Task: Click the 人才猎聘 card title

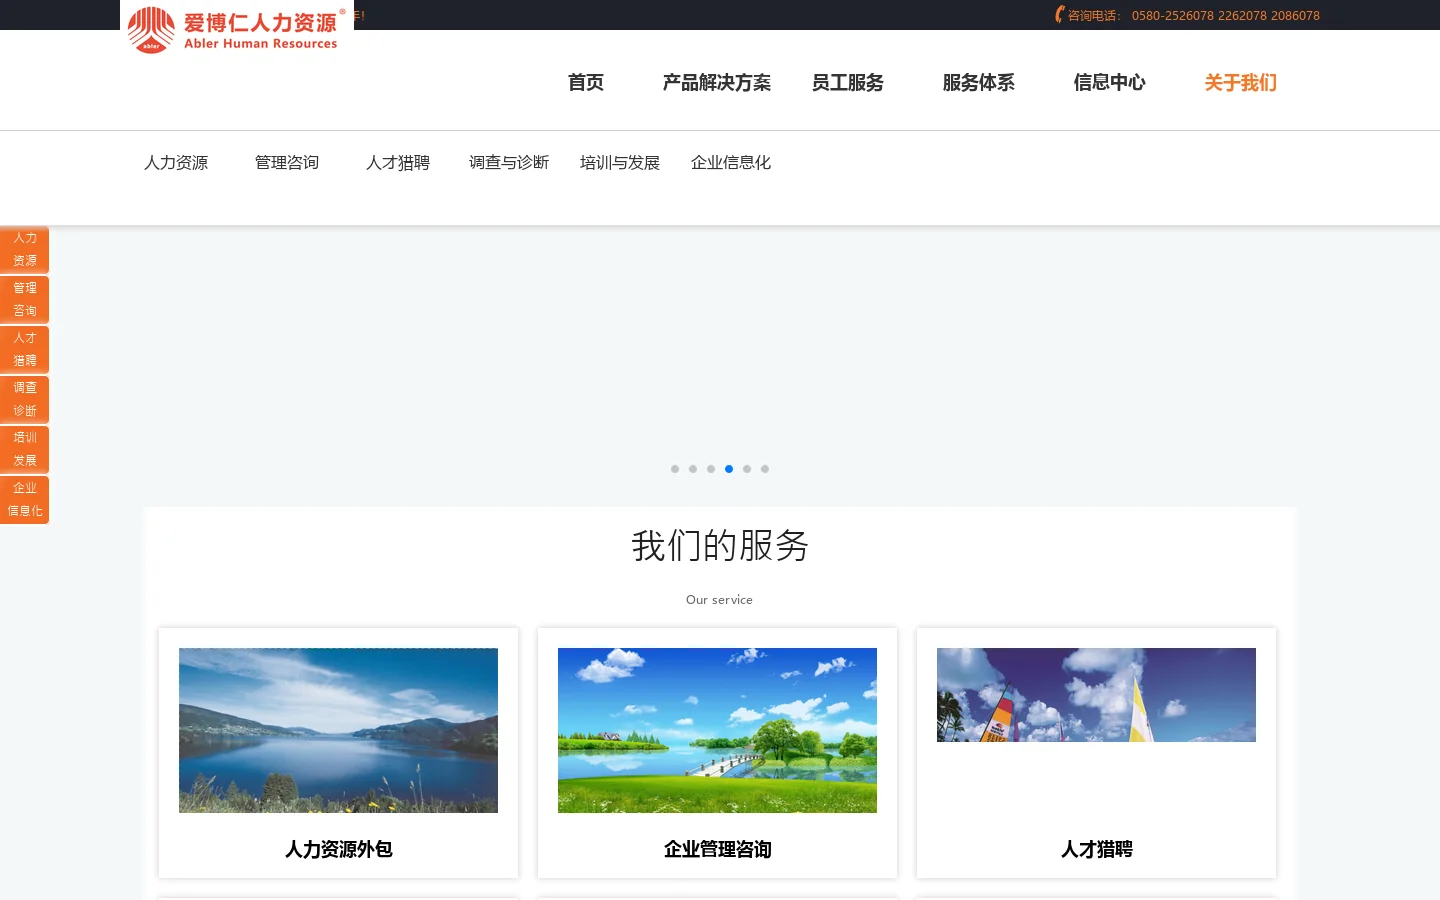Action: pos(1096,850)
